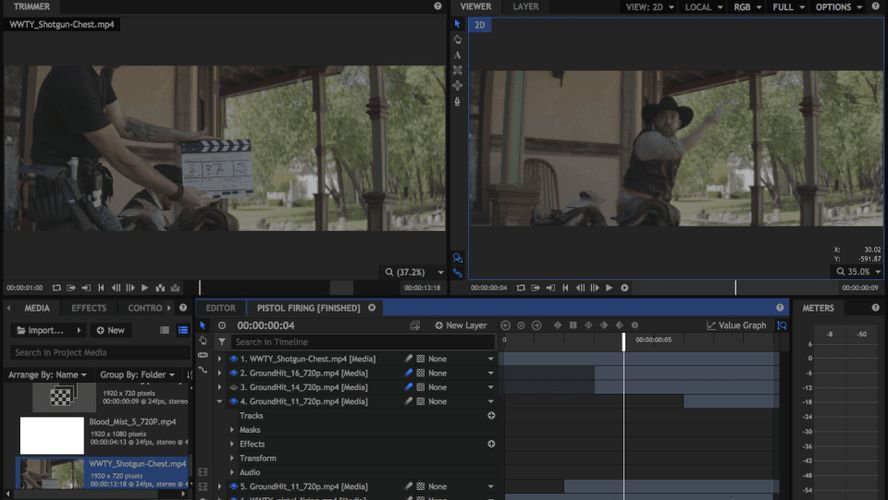Click the Value Graph button
Screen dimensions: 888x500
pyautogui.click(x=737, y=325)
